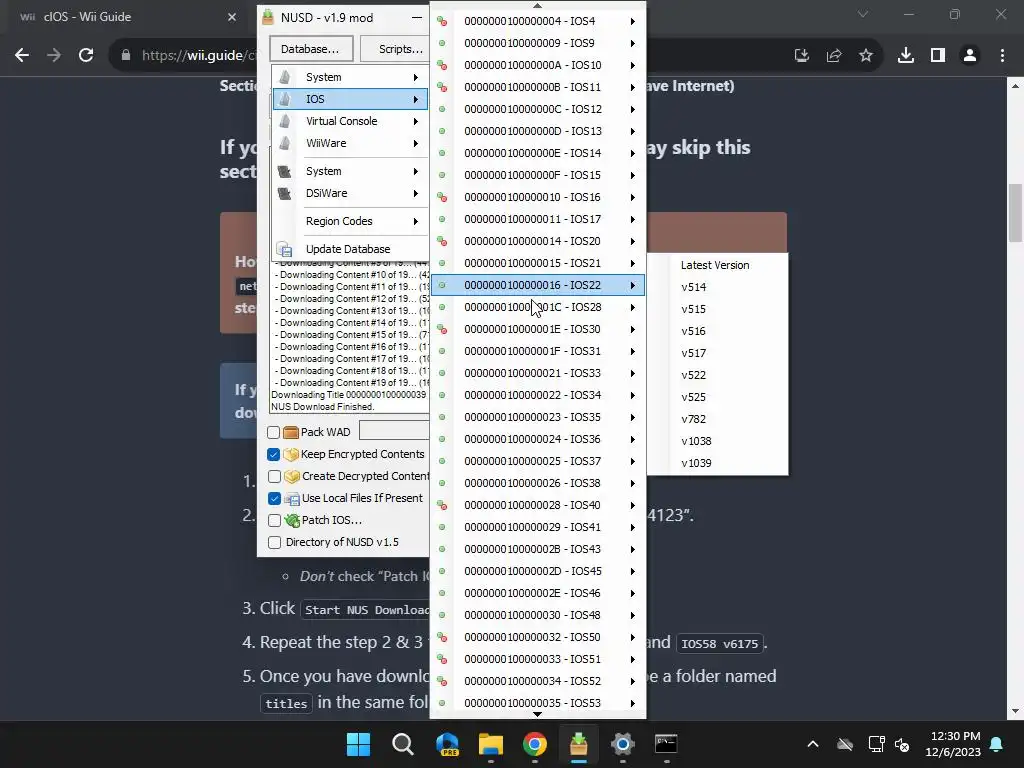Expand the DSiWare submenu arrow
The image size is (1024, 768).
pyautogui.click(x=415, y=193)
